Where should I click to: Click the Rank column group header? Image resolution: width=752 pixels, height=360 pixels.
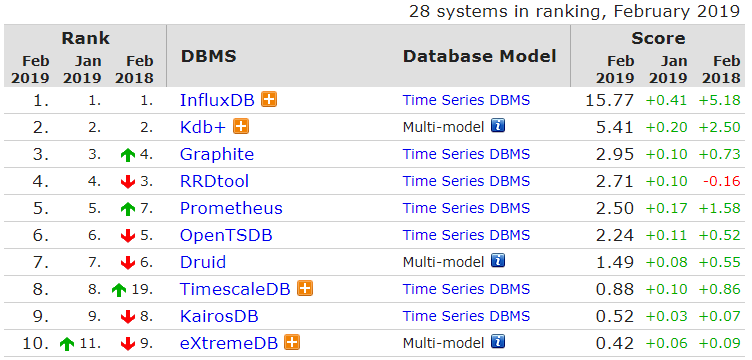tap(85, 38)
